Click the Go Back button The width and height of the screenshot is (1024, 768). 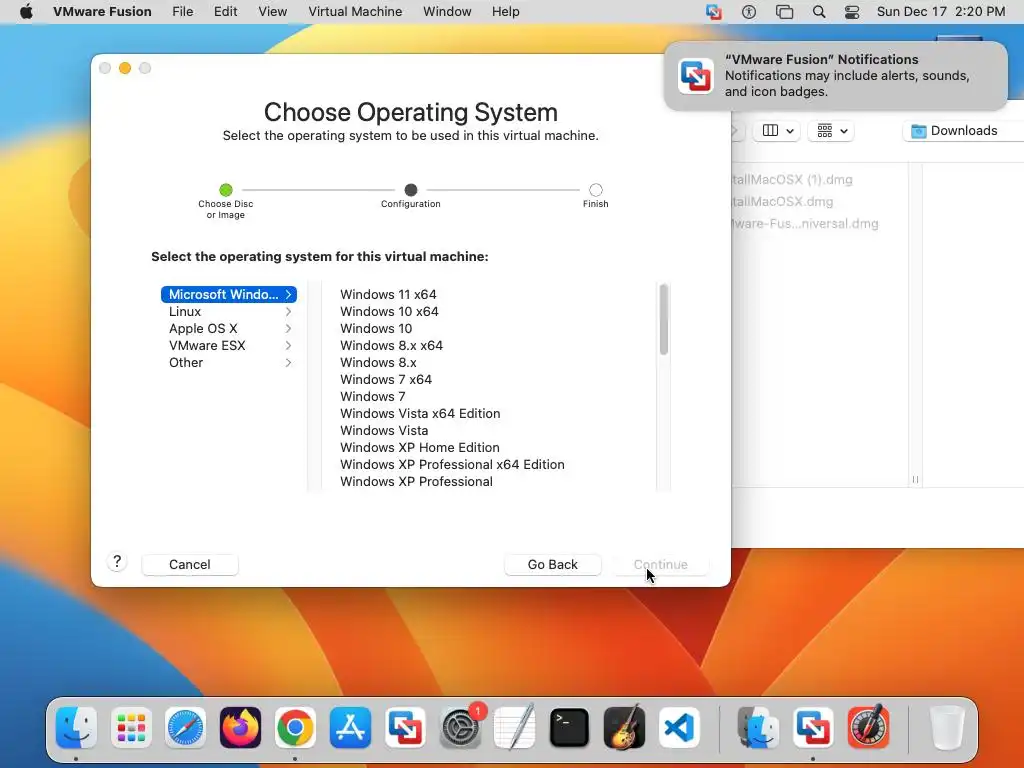[x=552, y=564]
